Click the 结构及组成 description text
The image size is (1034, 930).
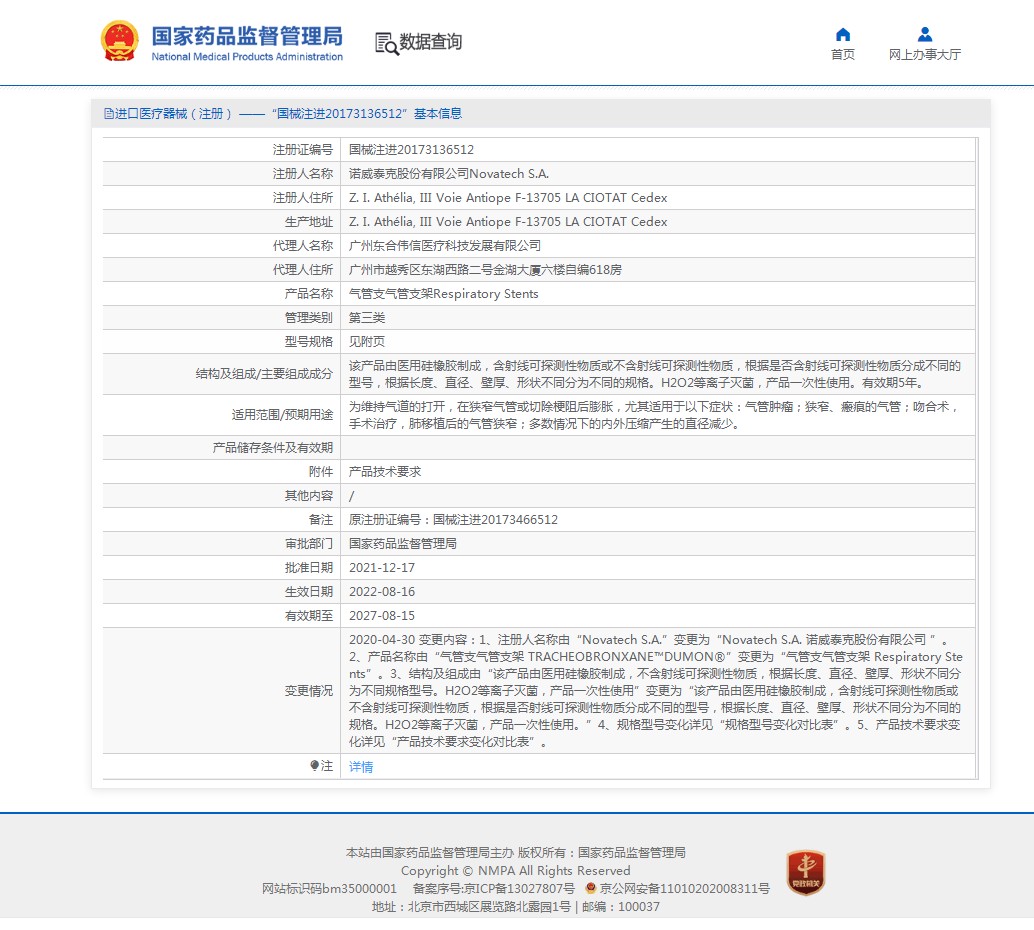[655, 374]
